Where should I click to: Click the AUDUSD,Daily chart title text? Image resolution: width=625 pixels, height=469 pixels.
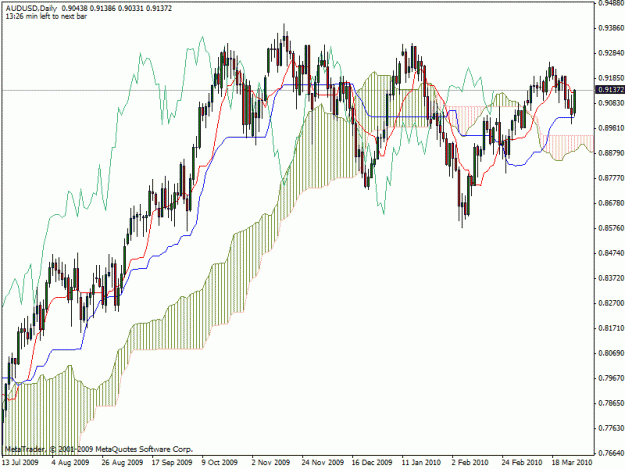pos(31,8)
